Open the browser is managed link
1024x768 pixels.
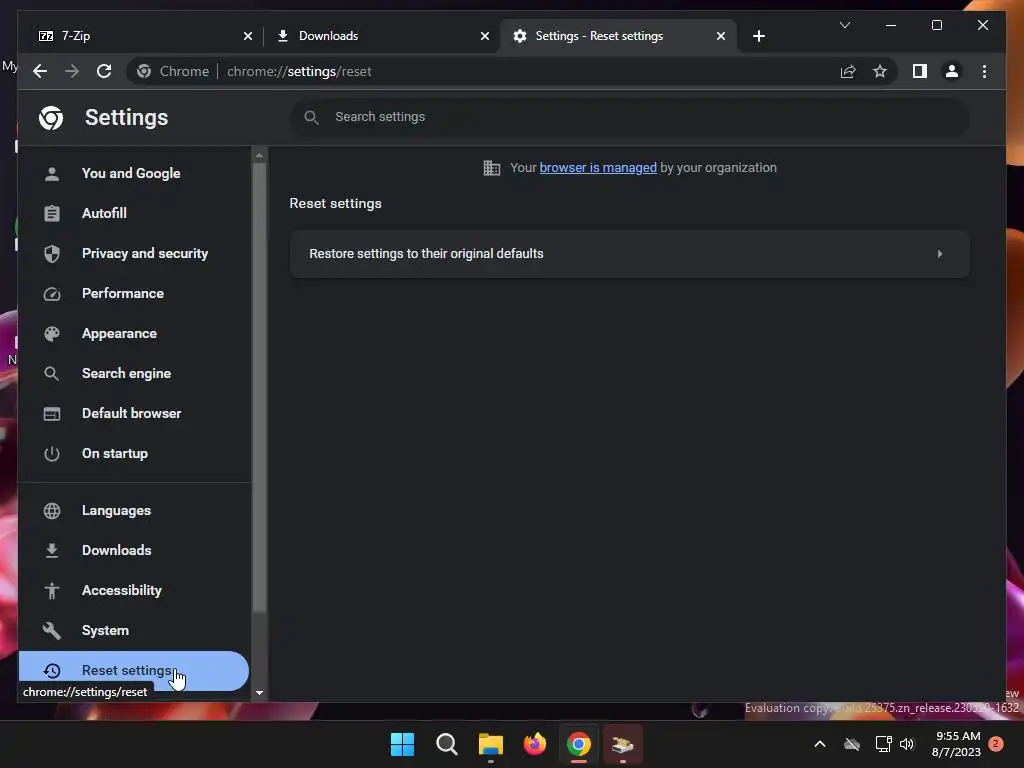pos(598,168)
